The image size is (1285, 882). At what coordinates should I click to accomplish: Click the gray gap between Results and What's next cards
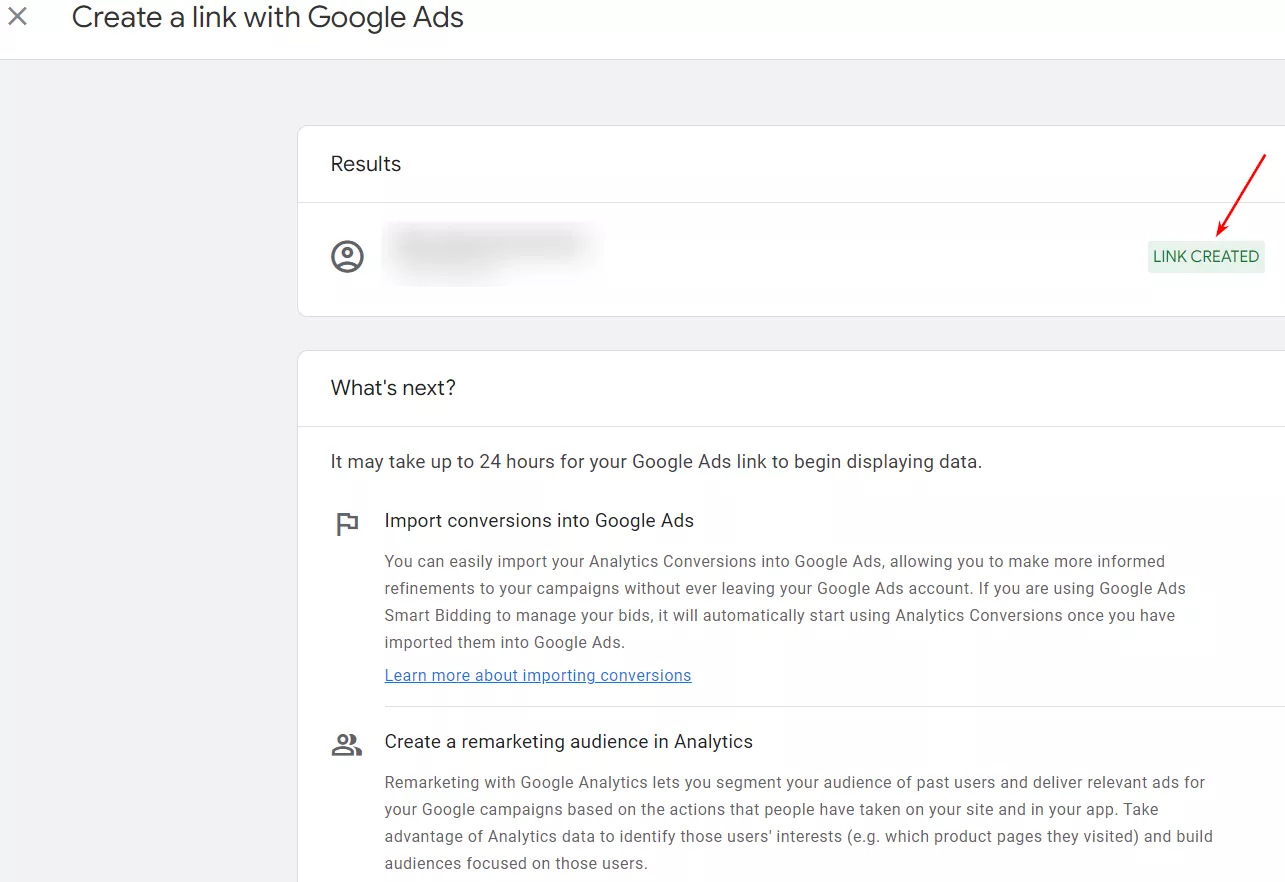point(790,333)
